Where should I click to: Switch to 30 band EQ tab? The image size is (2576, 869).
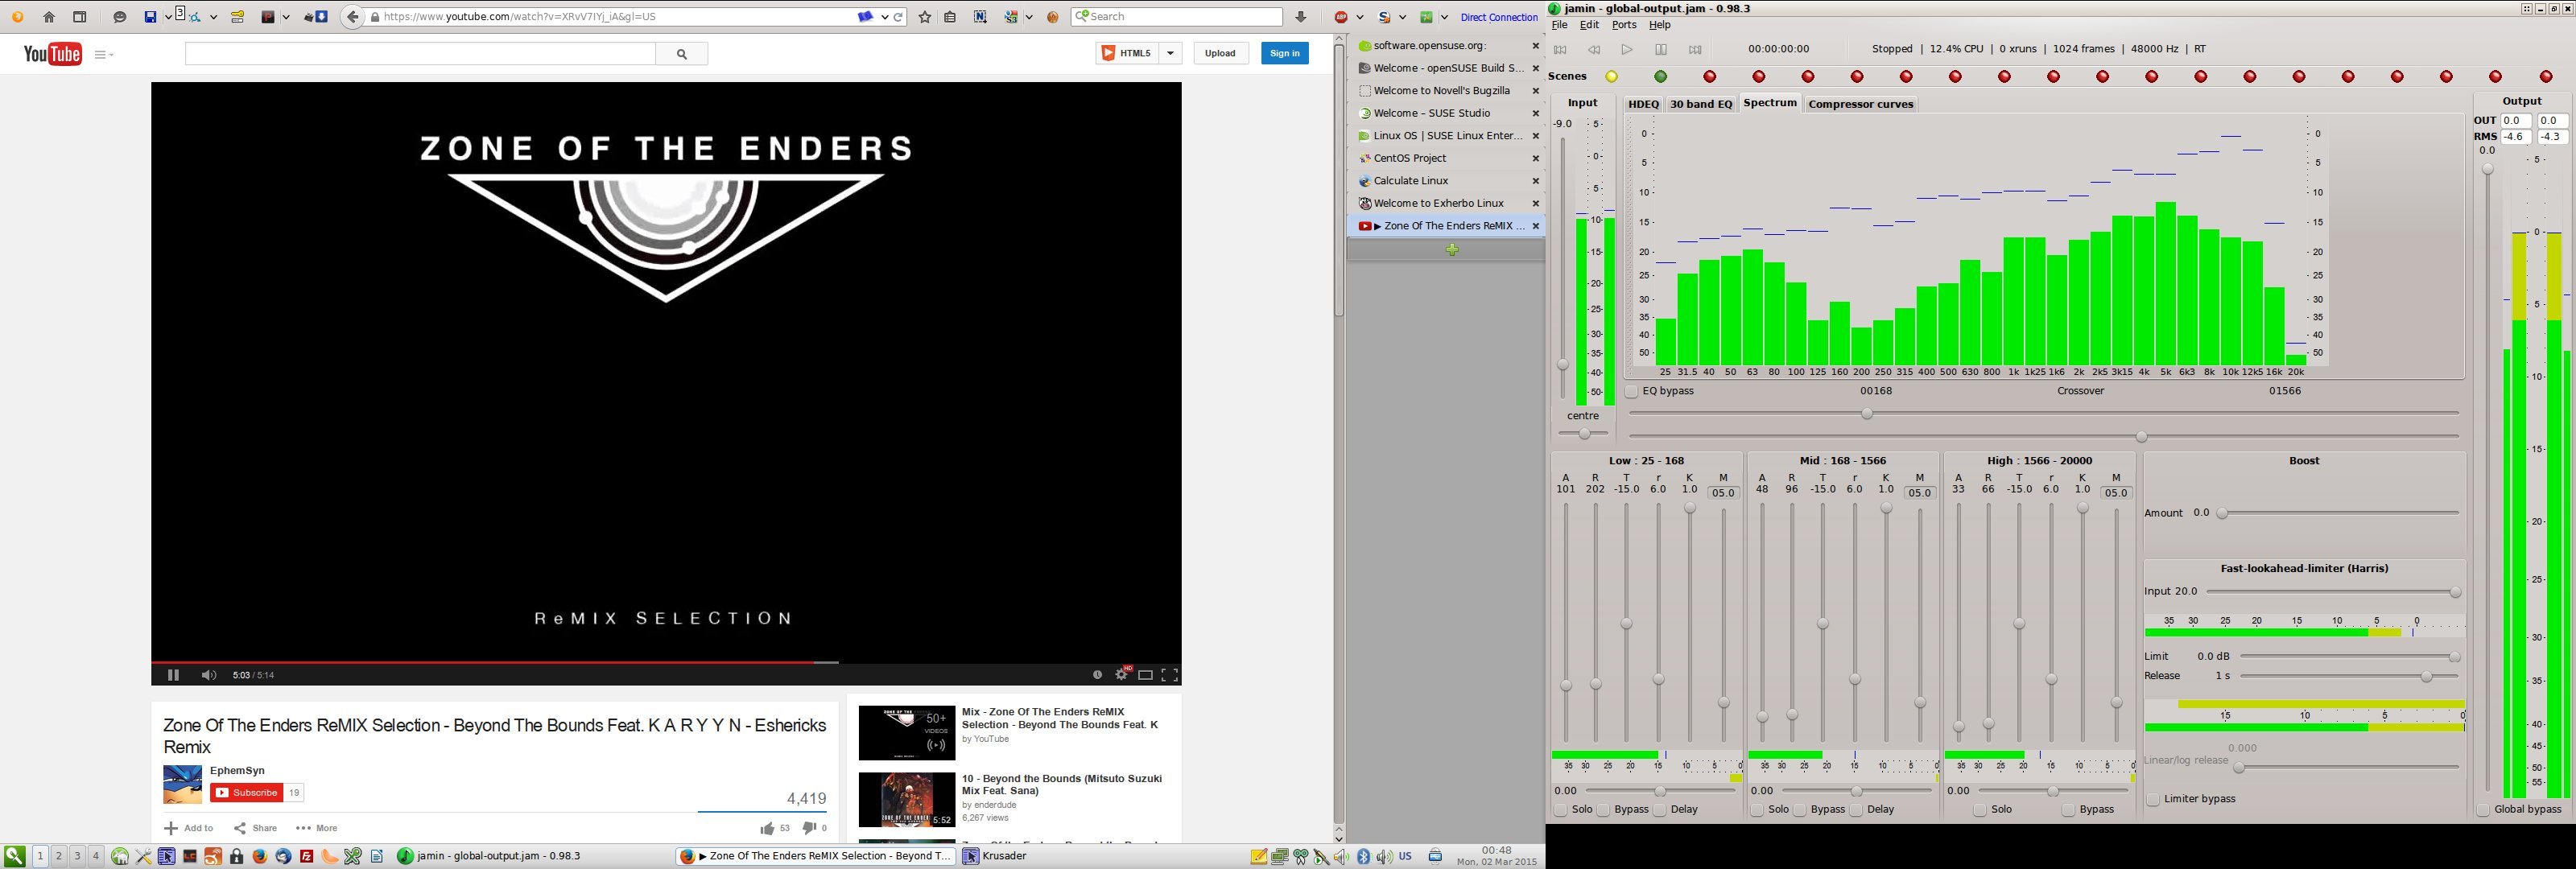click(x=1701, y=104)
